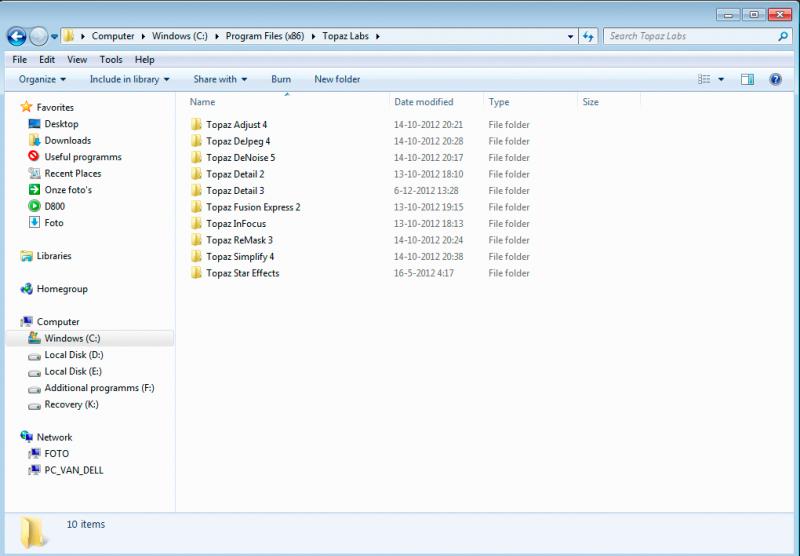Select the Topaz Adjust 4 folder icon
The image size is (800, 556).
coord(196,124)
